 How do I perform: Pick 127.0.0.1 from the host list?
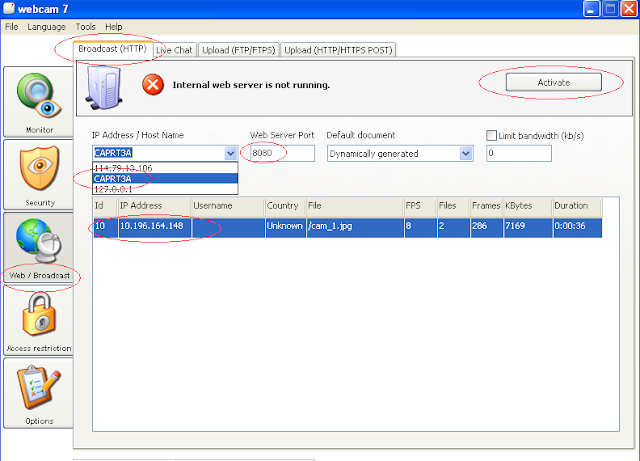click(x=165, y=189)
